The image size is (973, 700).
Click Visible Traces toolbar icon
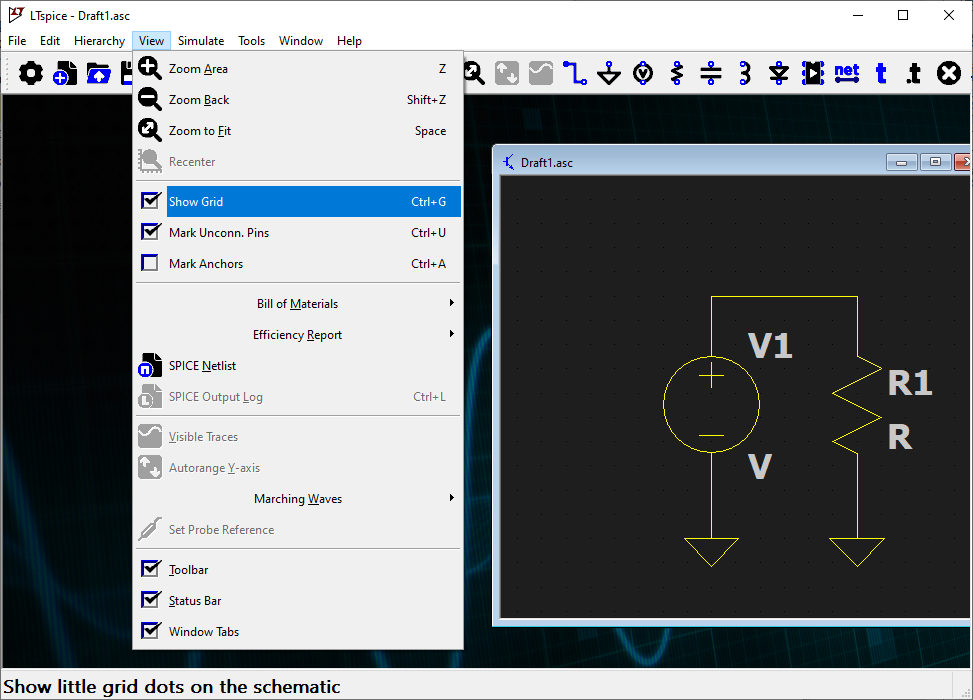[541, 74]
